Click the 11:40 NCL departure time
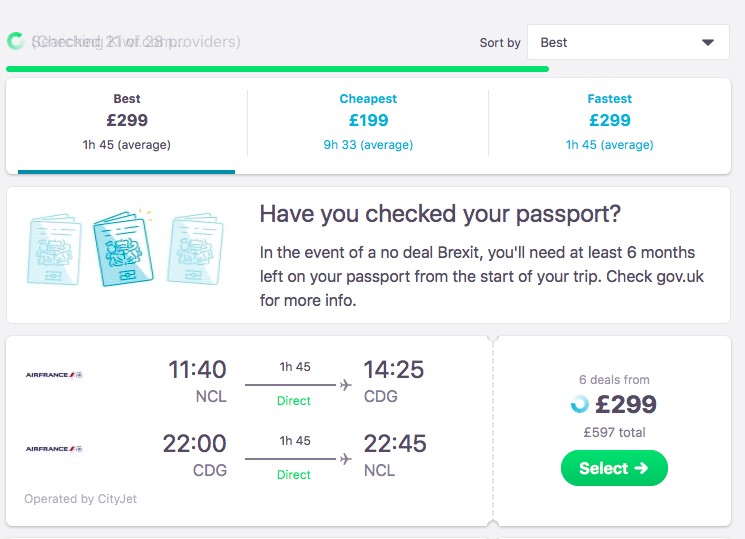 (x=197, y=381)
